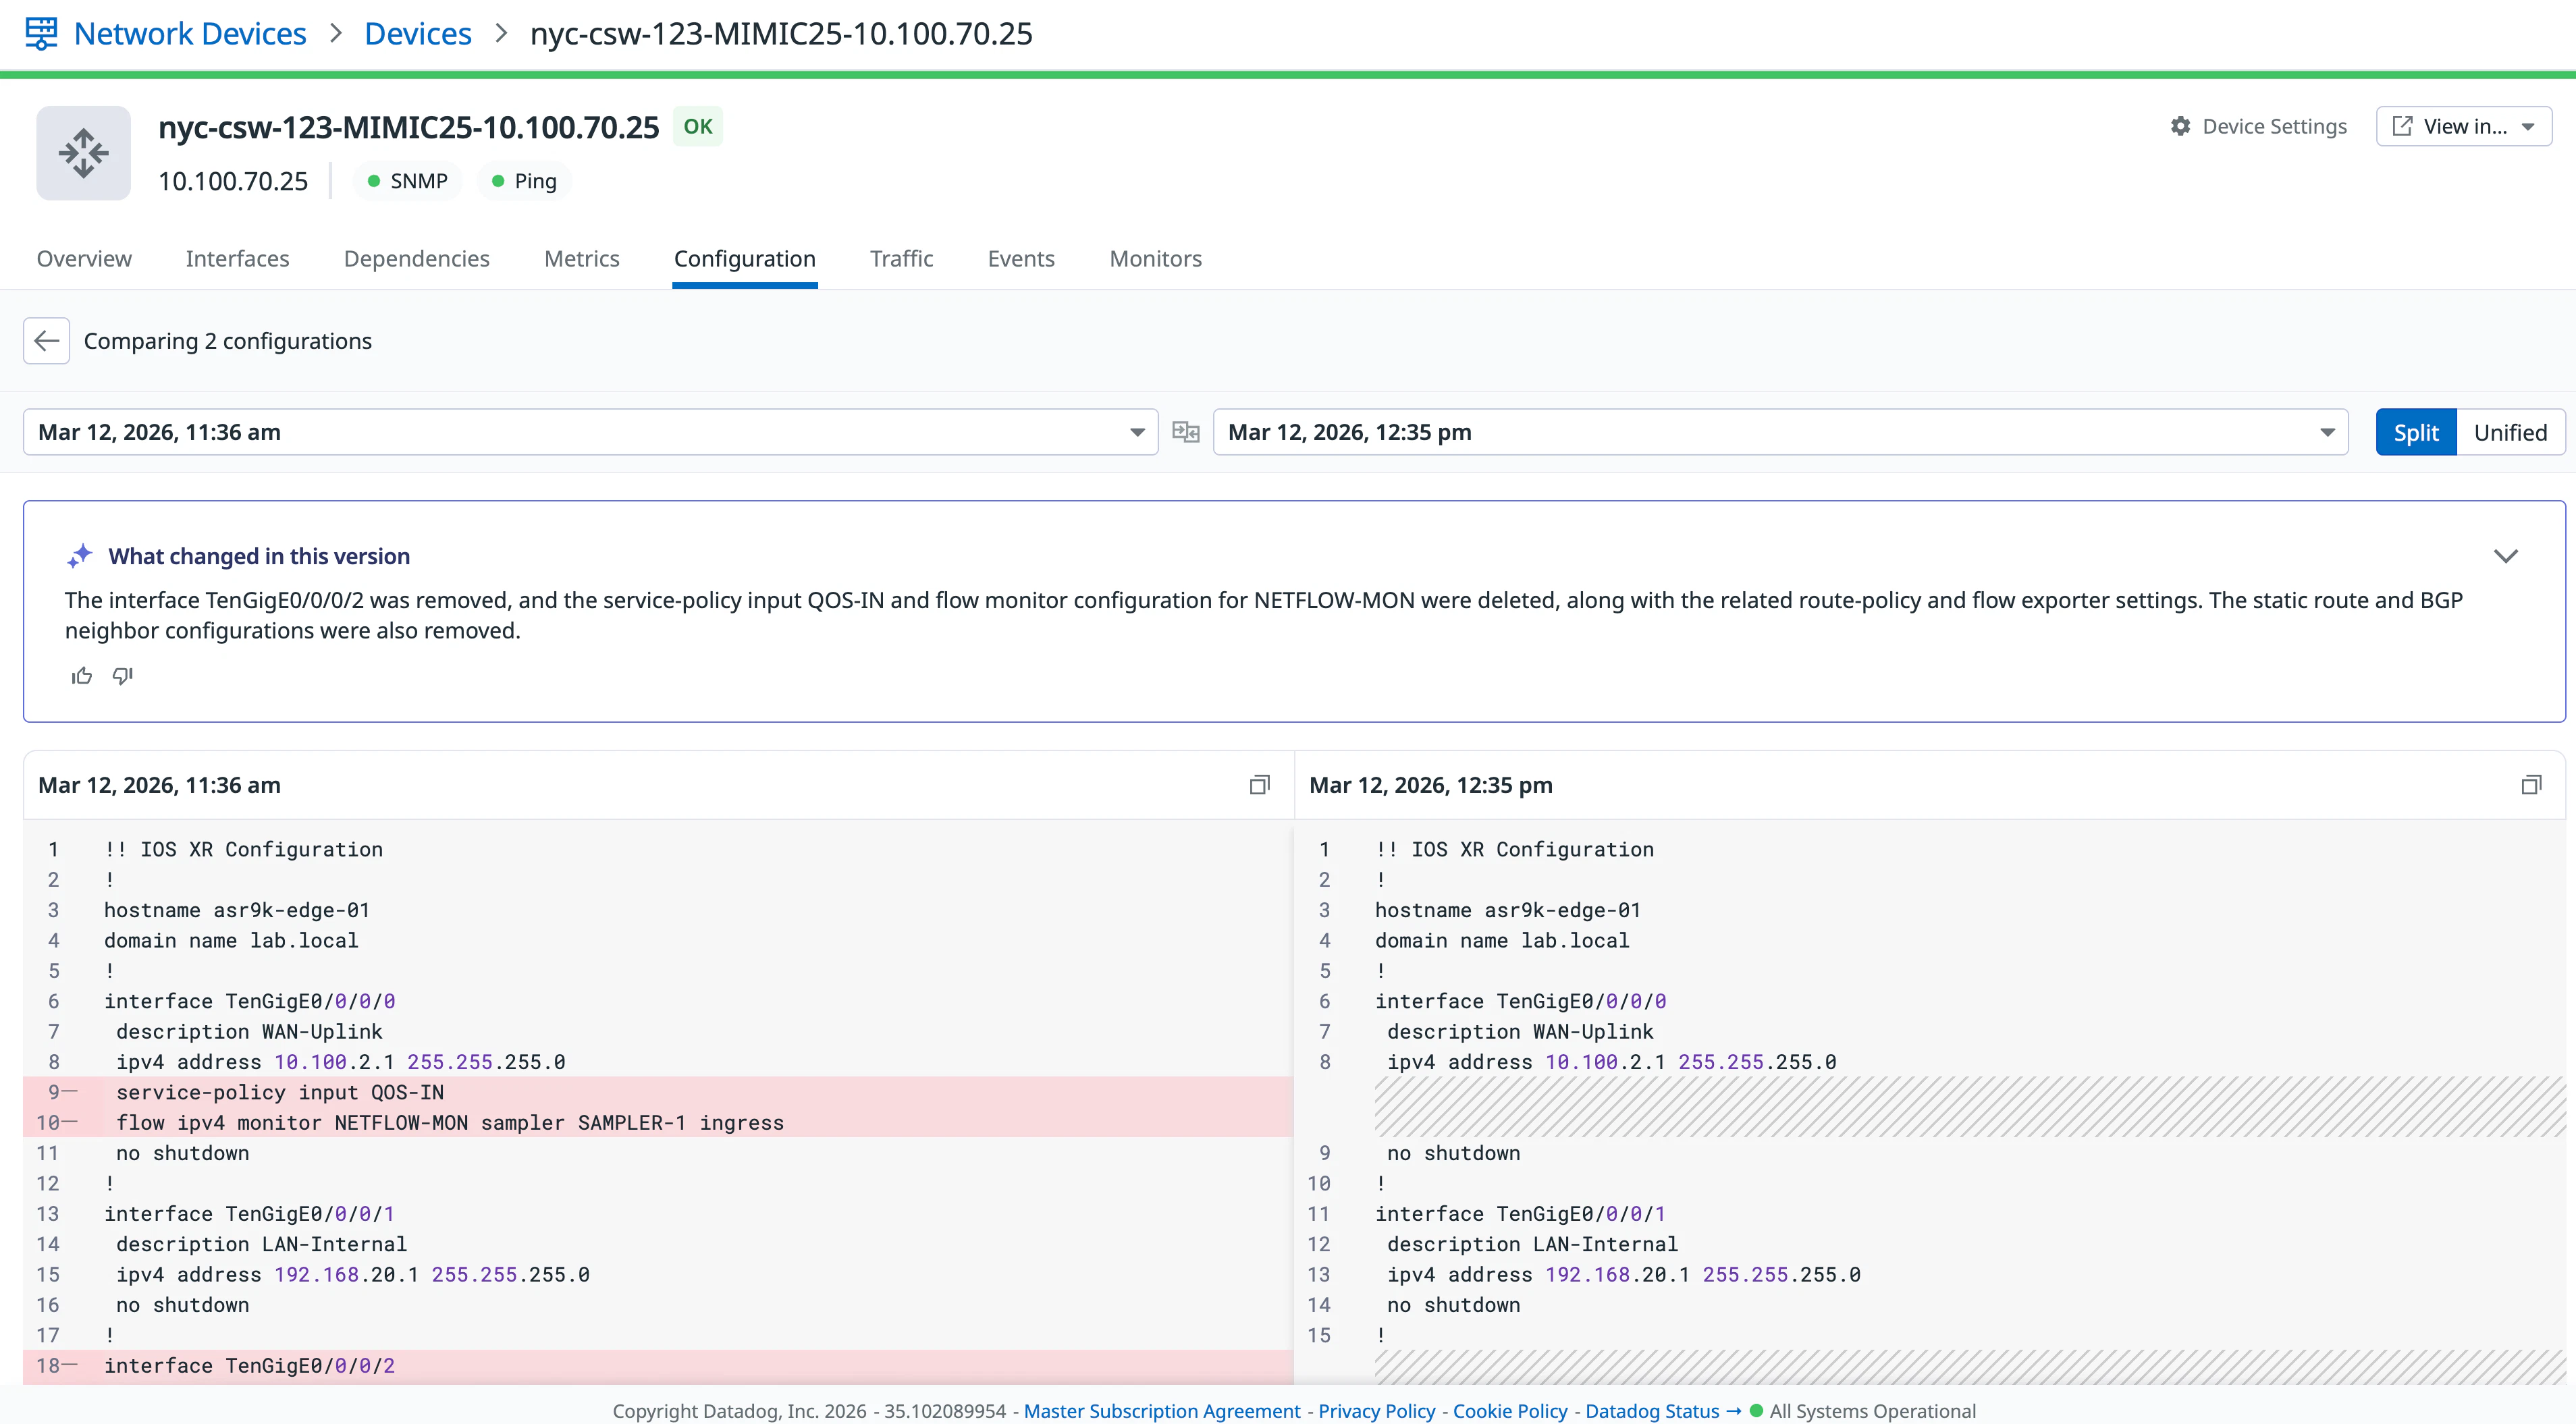Open the Mar 12 12:35 pm version dropdown
2576x1424 pixels.
[1779, 432]
